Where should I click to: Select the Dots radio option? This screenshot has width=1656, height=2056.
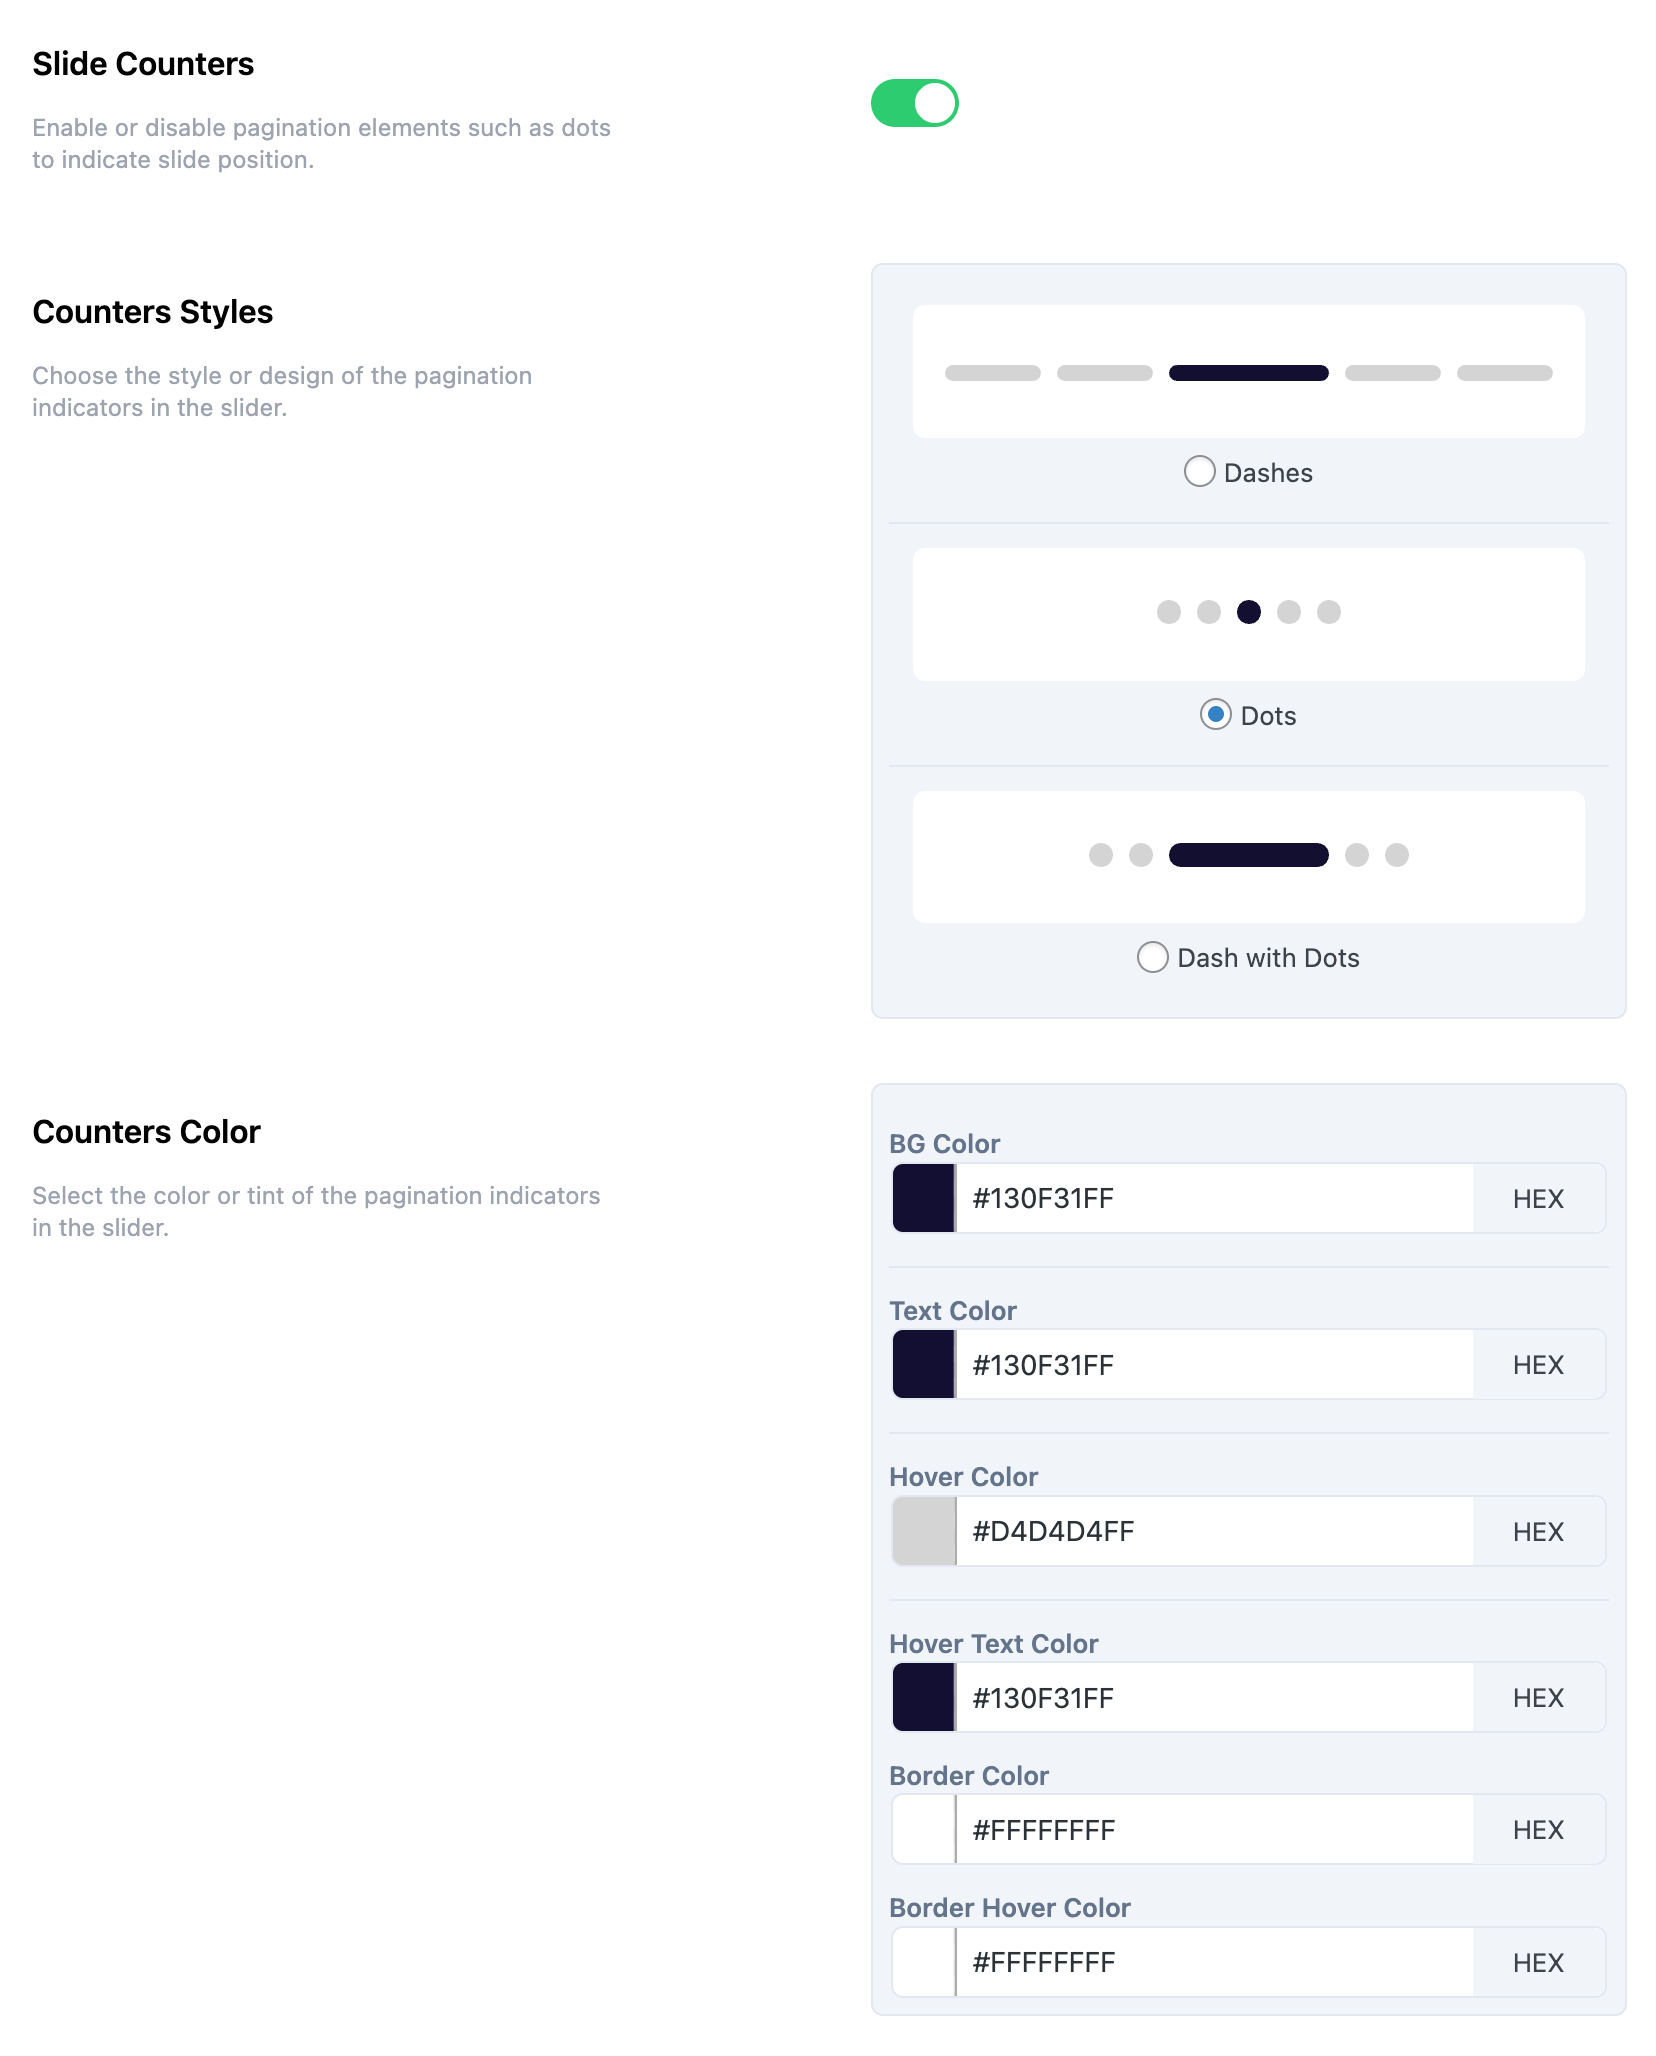point(1215,715)
